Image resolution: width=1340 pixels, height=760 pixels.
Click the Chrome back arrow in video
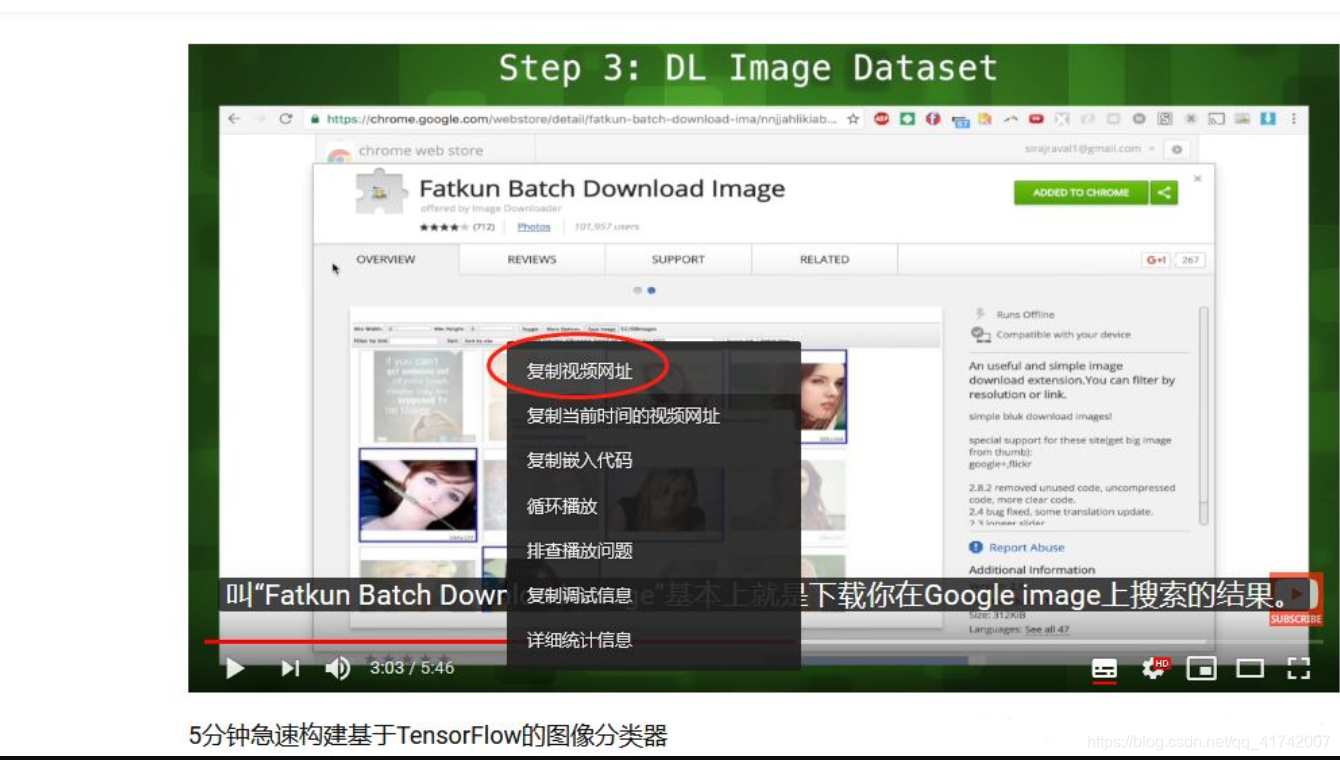(x=234, y=118)
